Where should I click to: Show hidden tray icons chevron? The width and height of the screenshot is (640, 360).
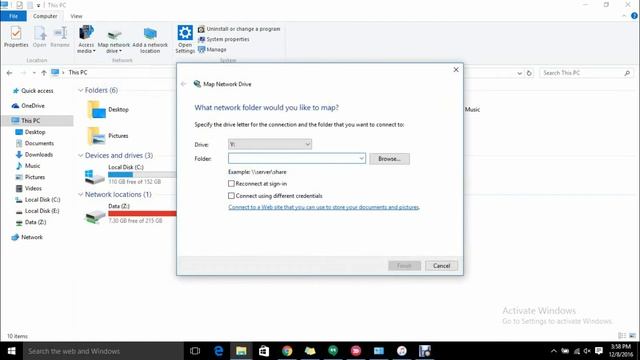[553, 351]
